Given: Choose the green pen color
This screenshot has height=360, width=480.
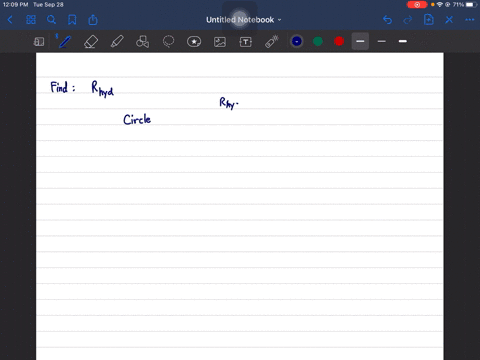Looking at the screenshot, I should pyautogui.click(x=318, y=41).
